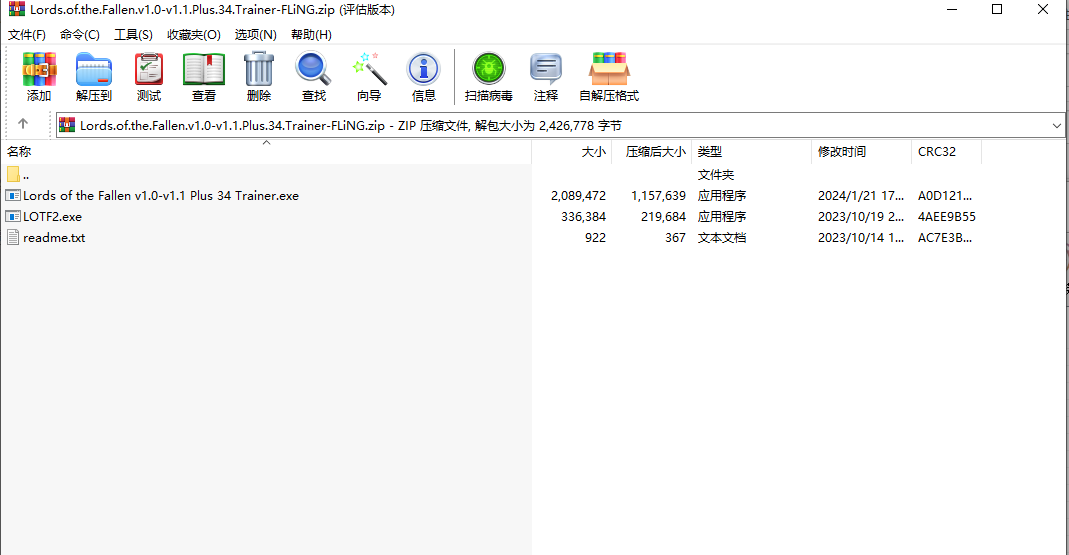Expand the archive path dropdown arrow
This screenshot has height=555, width=1069.
[1057, 125]
